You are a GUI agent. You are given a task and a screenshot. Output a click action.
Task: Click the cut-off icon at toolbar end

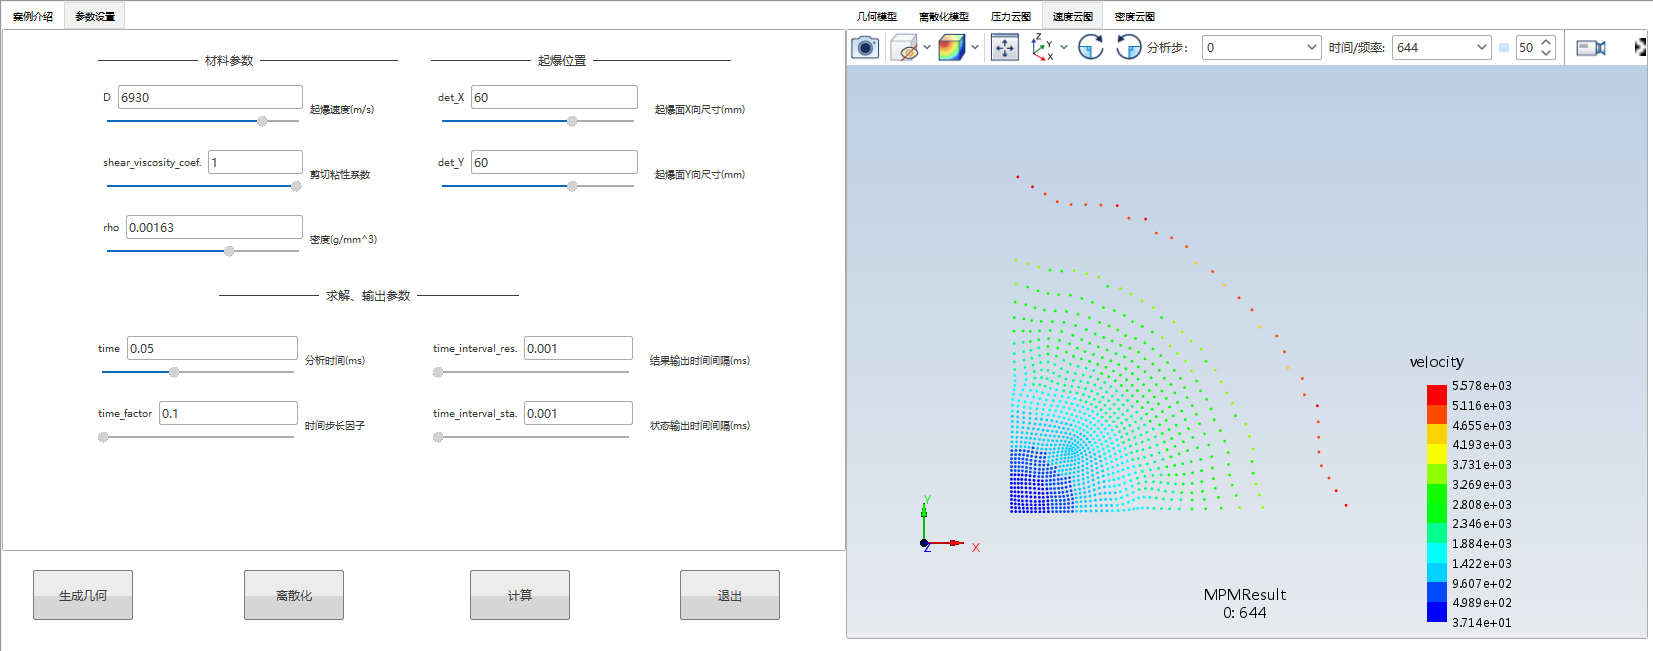tap(1640, 47)
